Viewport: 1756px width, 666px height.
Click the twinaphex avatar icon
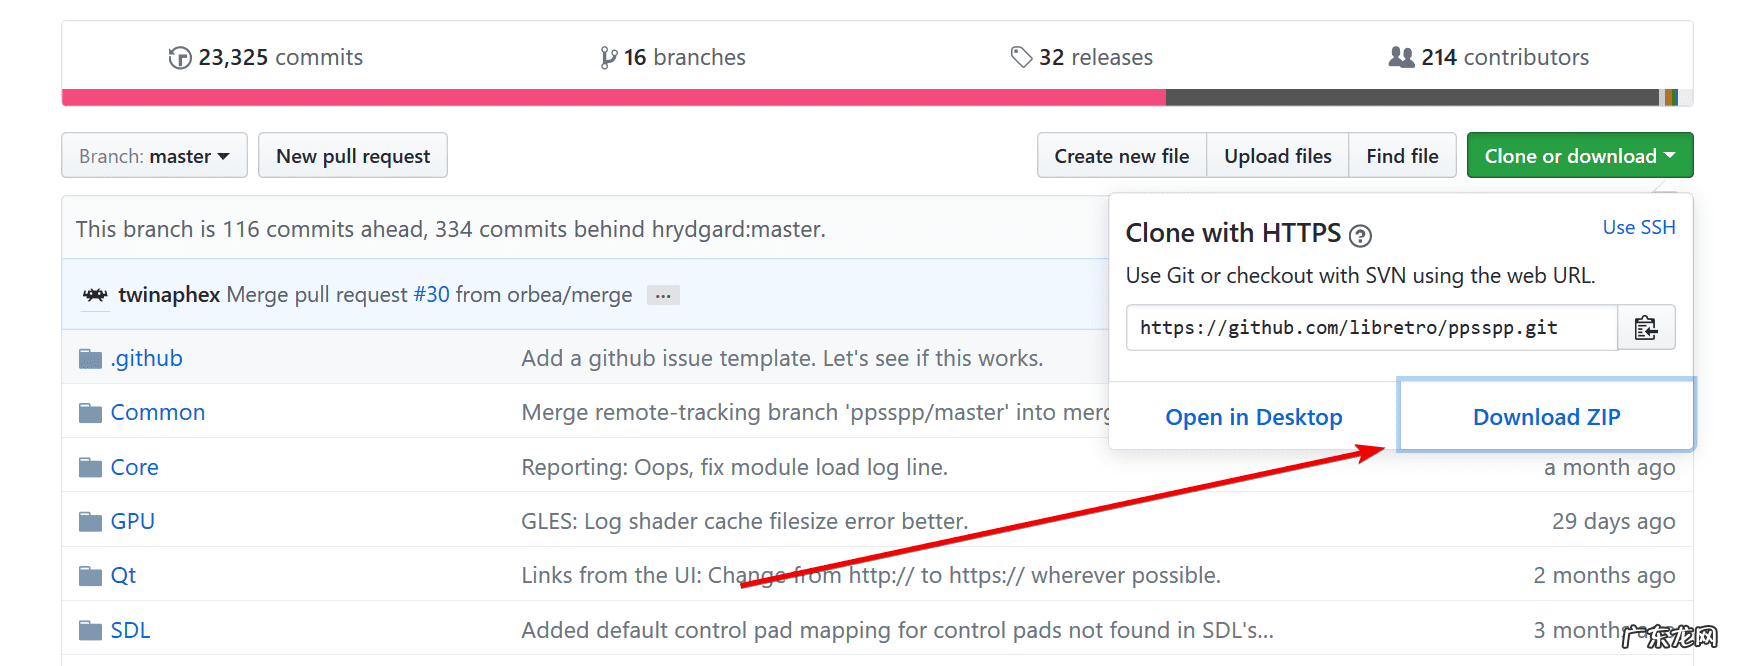(95, 295)
